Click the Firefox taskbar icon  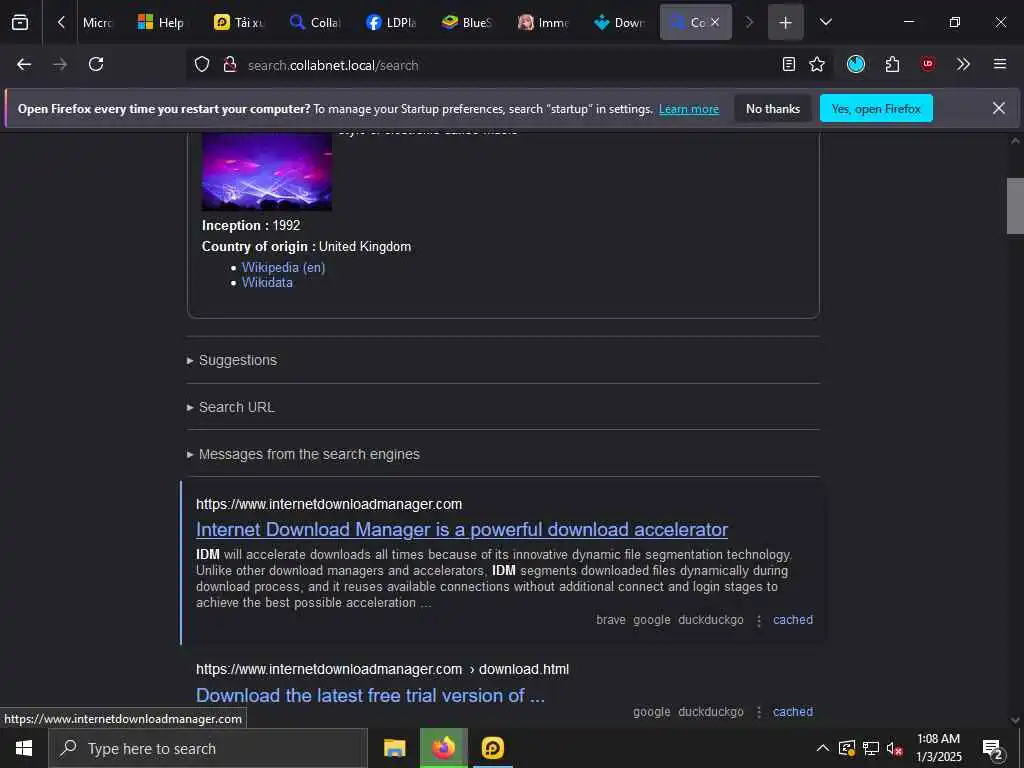(x=443, y=748)
